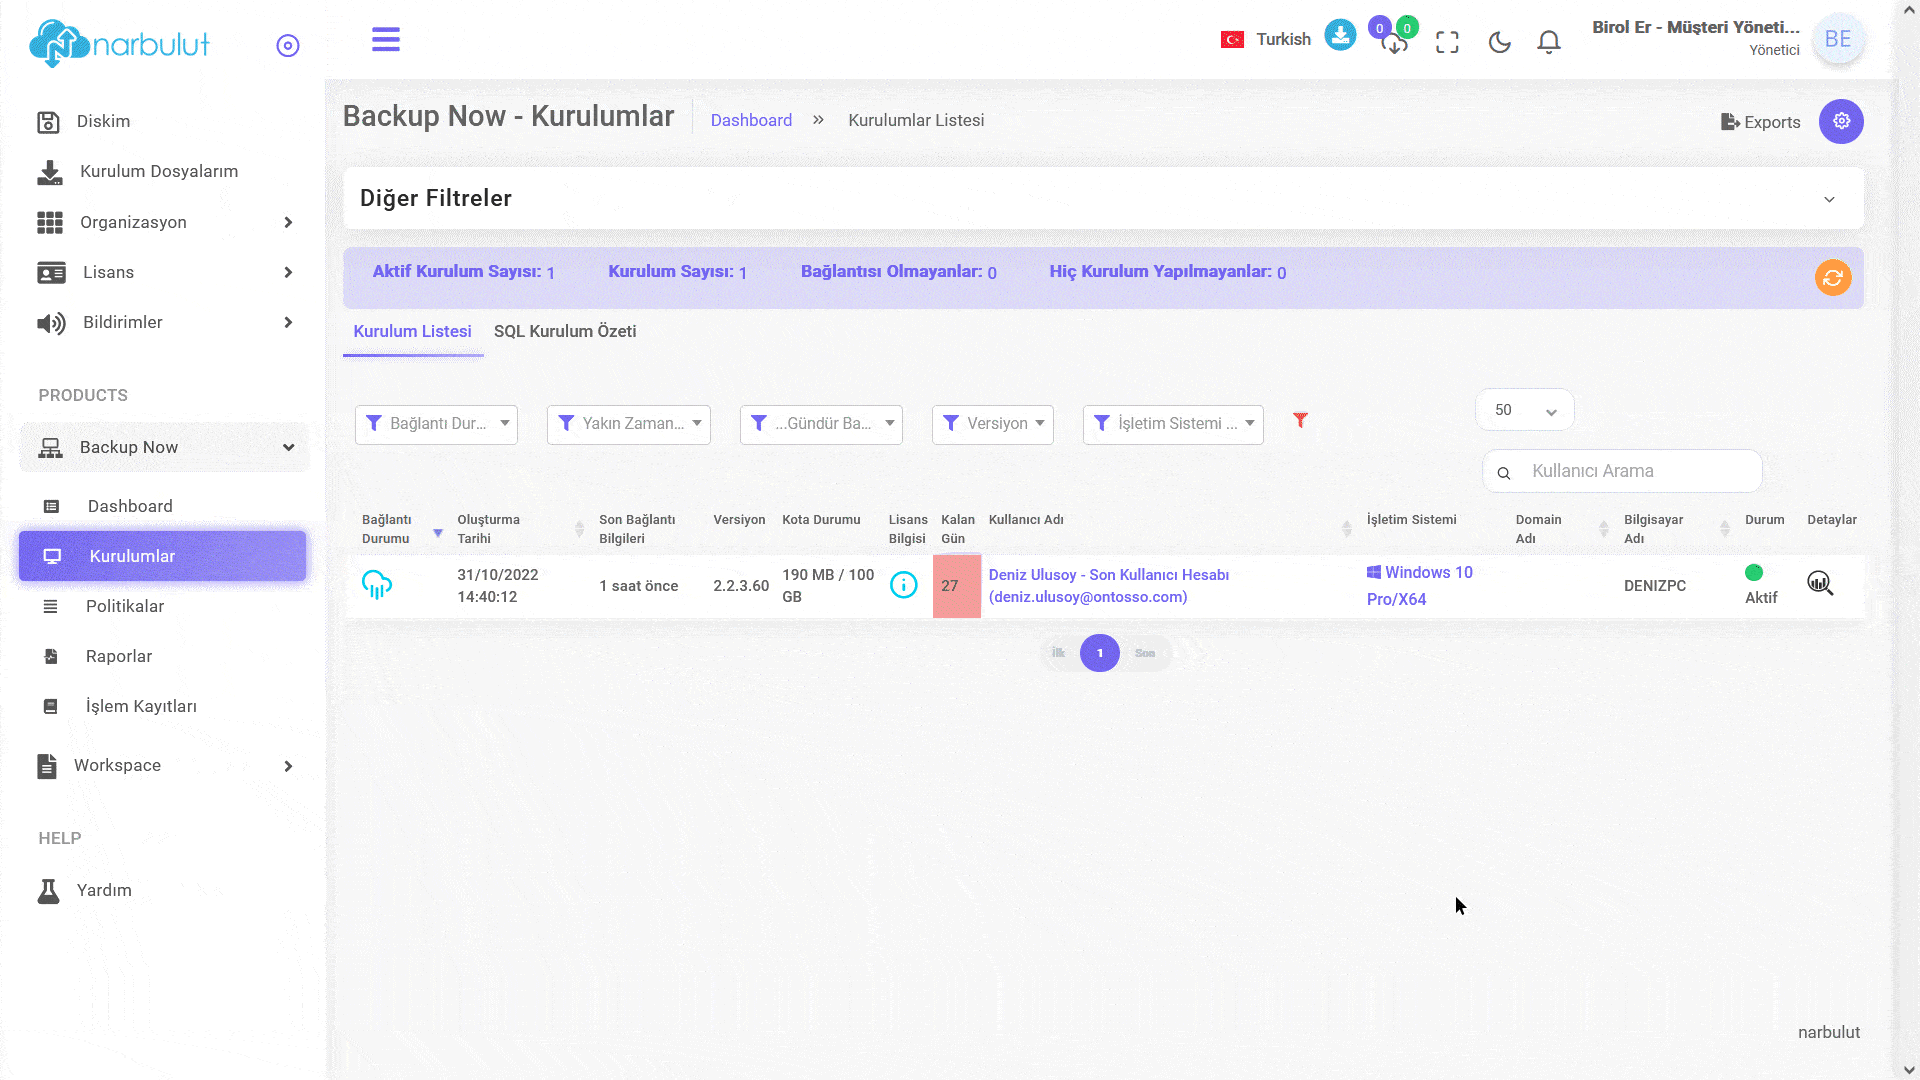The height and width of the screenshot is (1080, 1920).
Task: Expand the Bildirimler menu
Action: [165, 322]
